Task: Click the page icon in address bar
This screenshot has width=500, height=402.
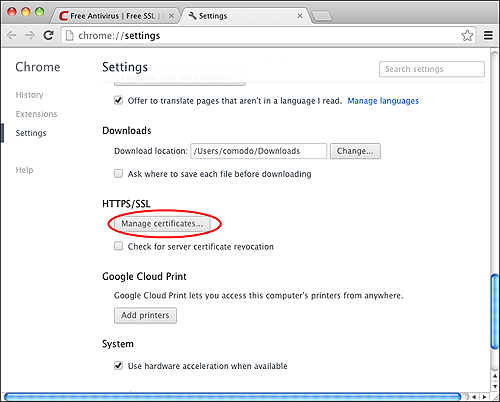Action: point(69,35)
